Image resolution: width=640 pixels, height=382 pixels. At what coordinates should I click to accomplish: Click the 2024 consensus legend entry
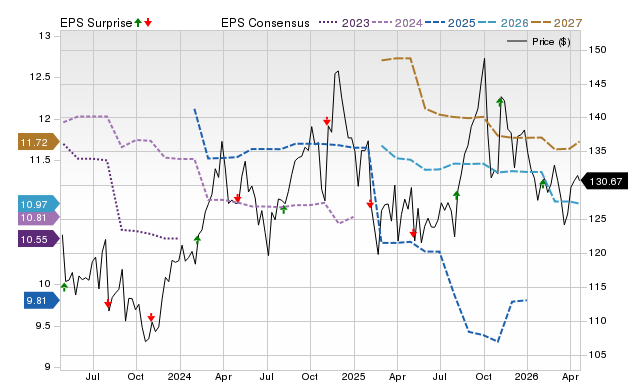pyautogui.click(x=397, y=23)
